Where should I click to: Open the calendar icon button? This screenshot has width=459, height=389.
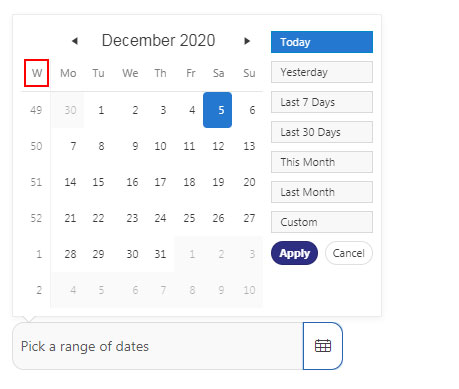pyautogui.click(x=323, y=346)
